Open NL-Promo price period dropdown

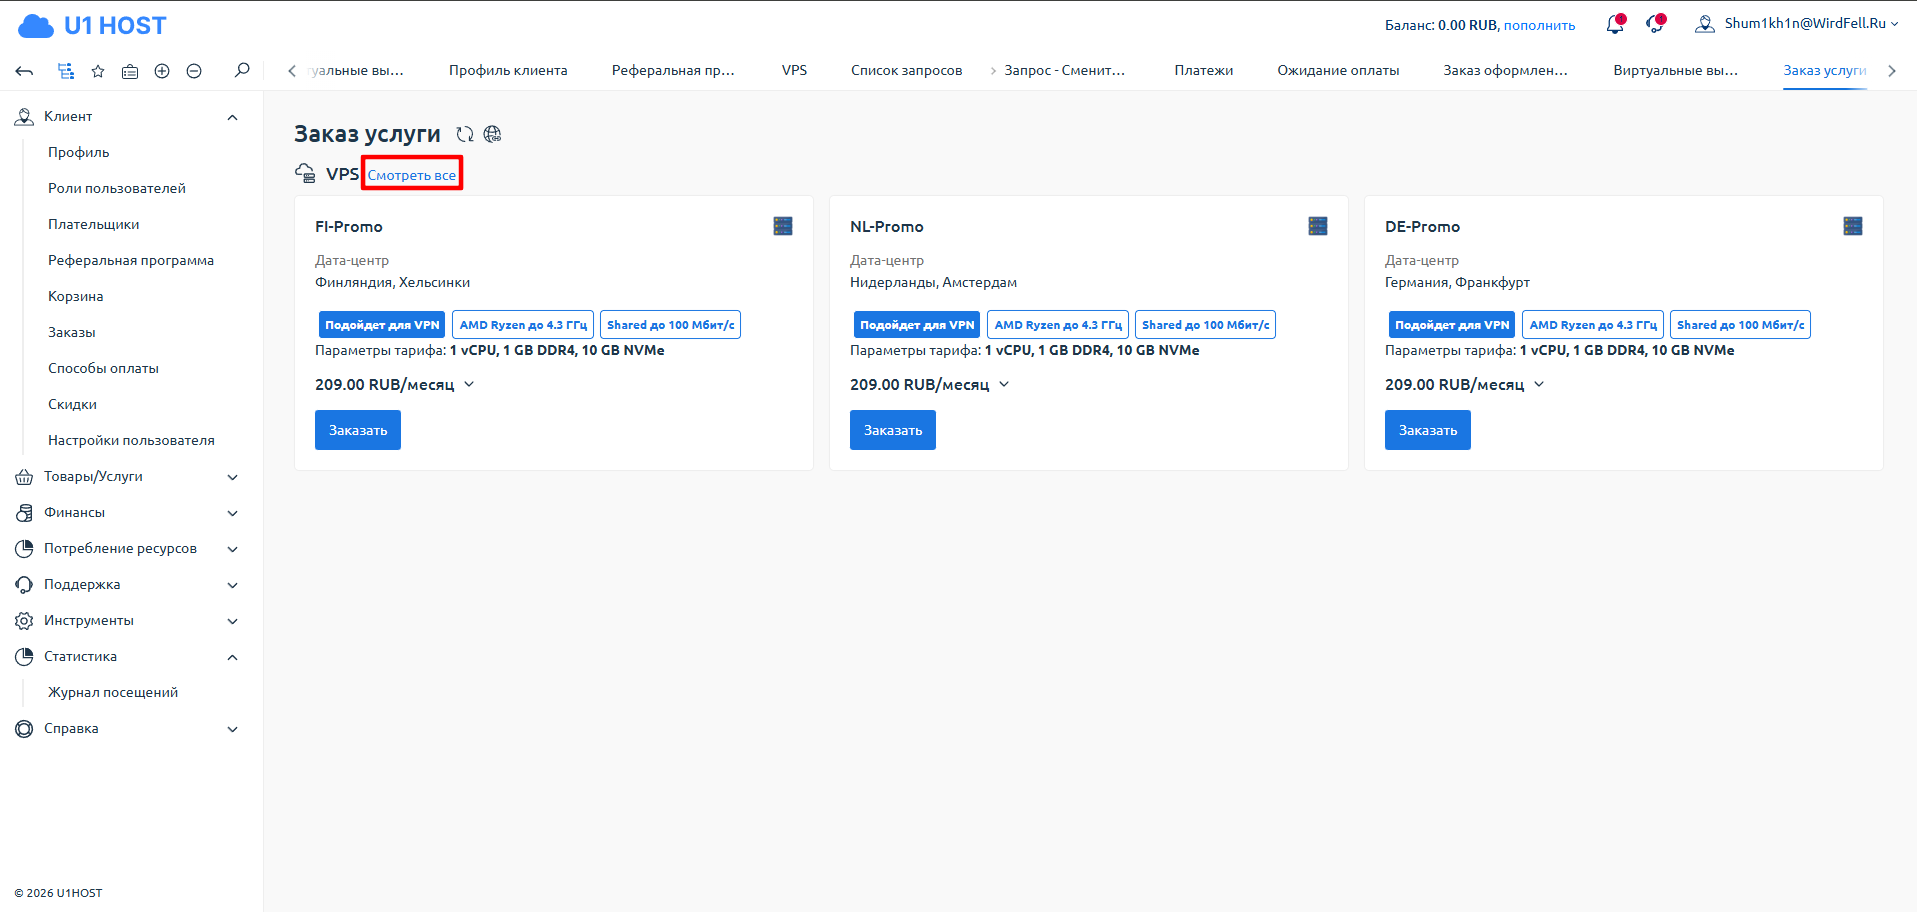click(1004, 384)
